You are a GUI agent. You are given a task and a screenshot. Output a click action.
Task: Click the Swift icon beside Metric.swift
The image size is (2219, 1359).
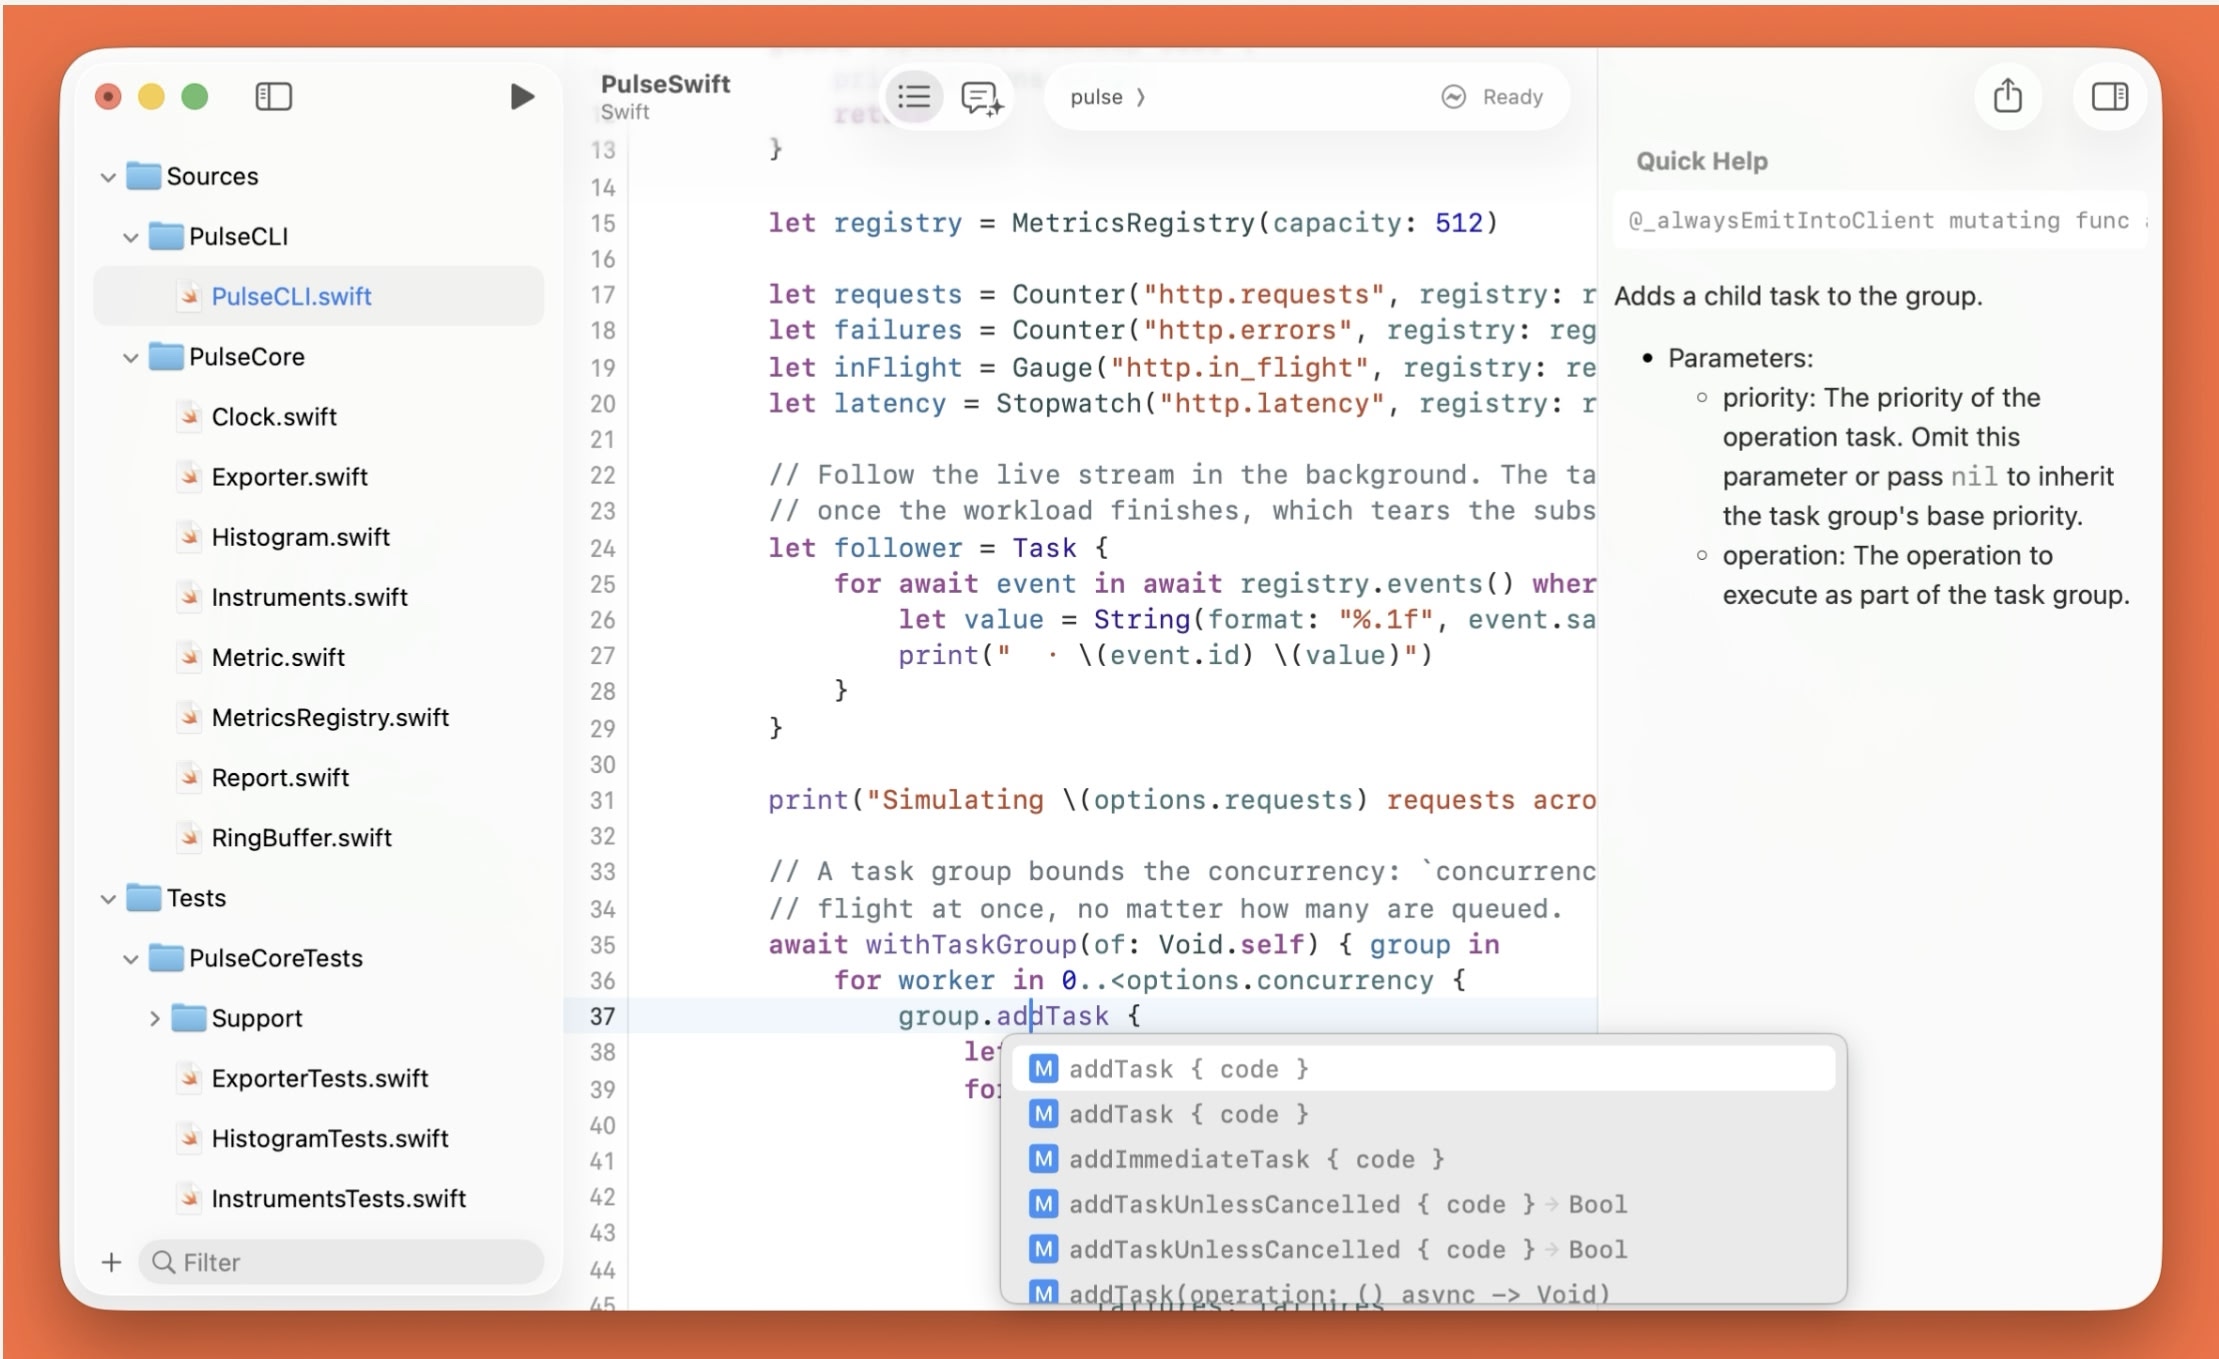click(x=189, y=656)
